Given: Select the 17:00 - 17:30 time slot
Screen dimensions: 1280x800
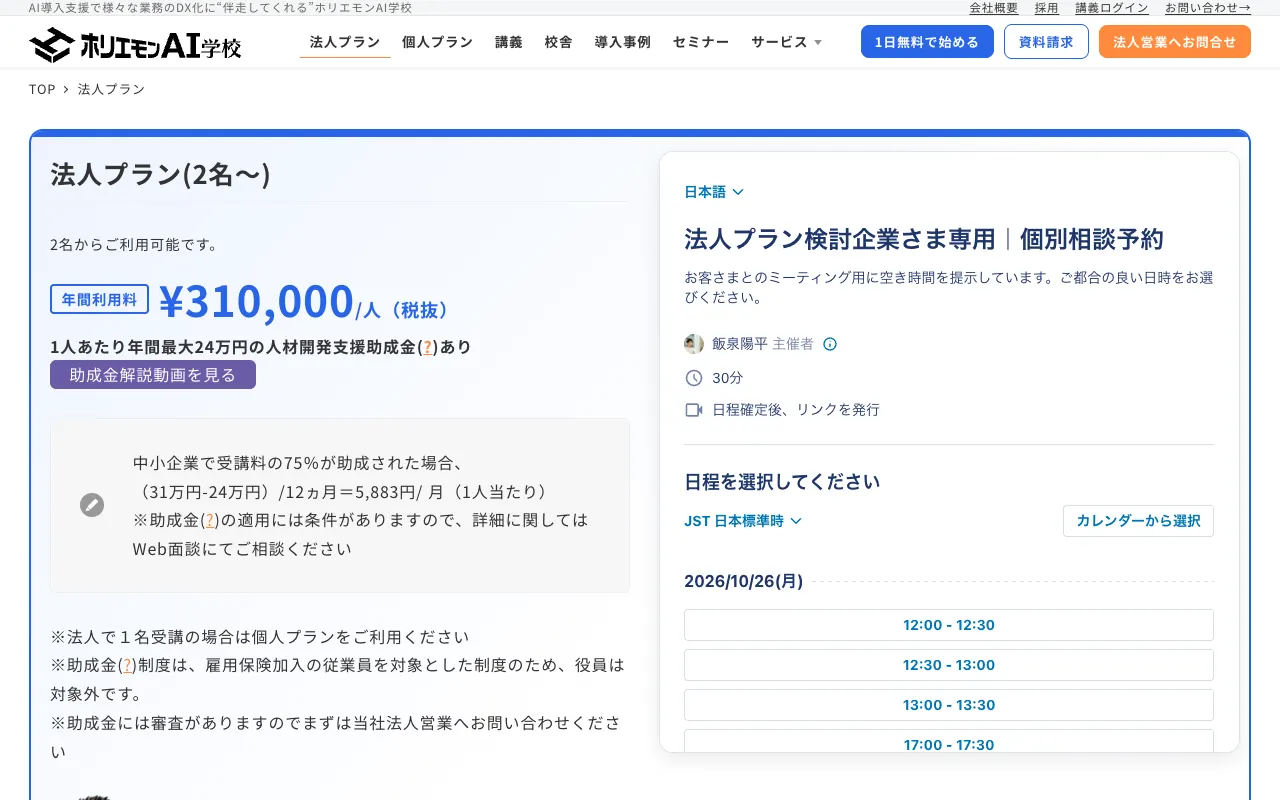Looking at the screenshot, I should pyautogui.click(x=949, y=741).
